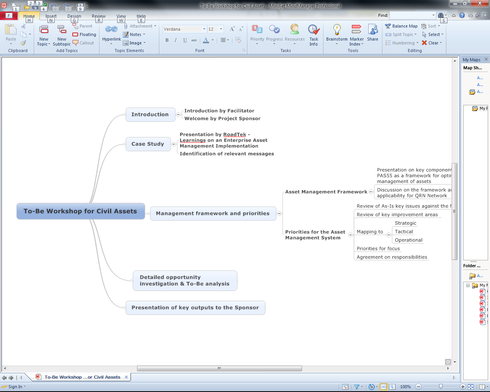Toggle bold formatting

167,40
